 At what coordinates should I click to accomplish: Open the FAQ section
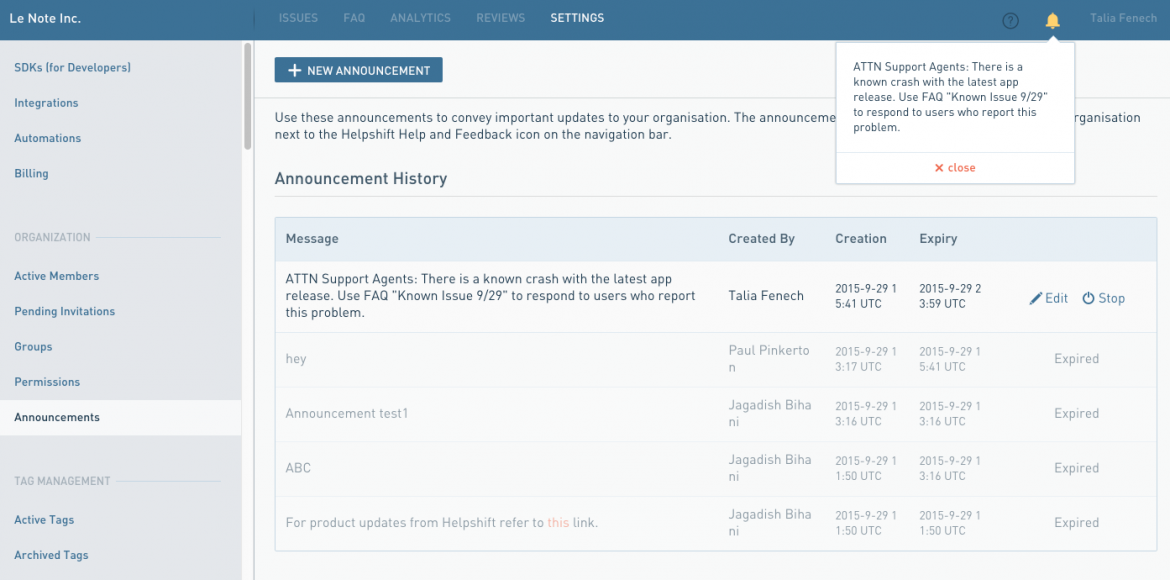point(354,17)
